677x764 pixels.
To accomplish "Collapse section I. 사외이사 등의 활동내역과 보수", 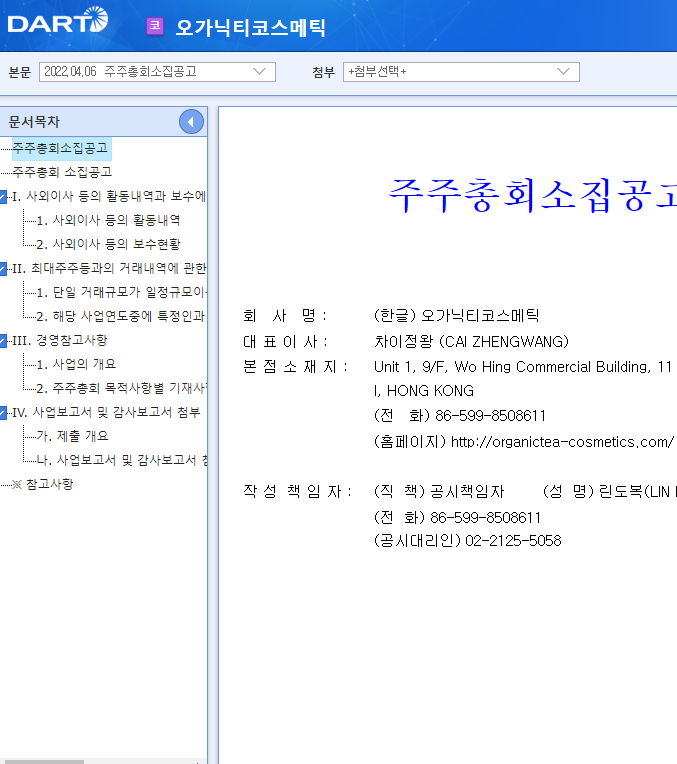I will [3, 197].
